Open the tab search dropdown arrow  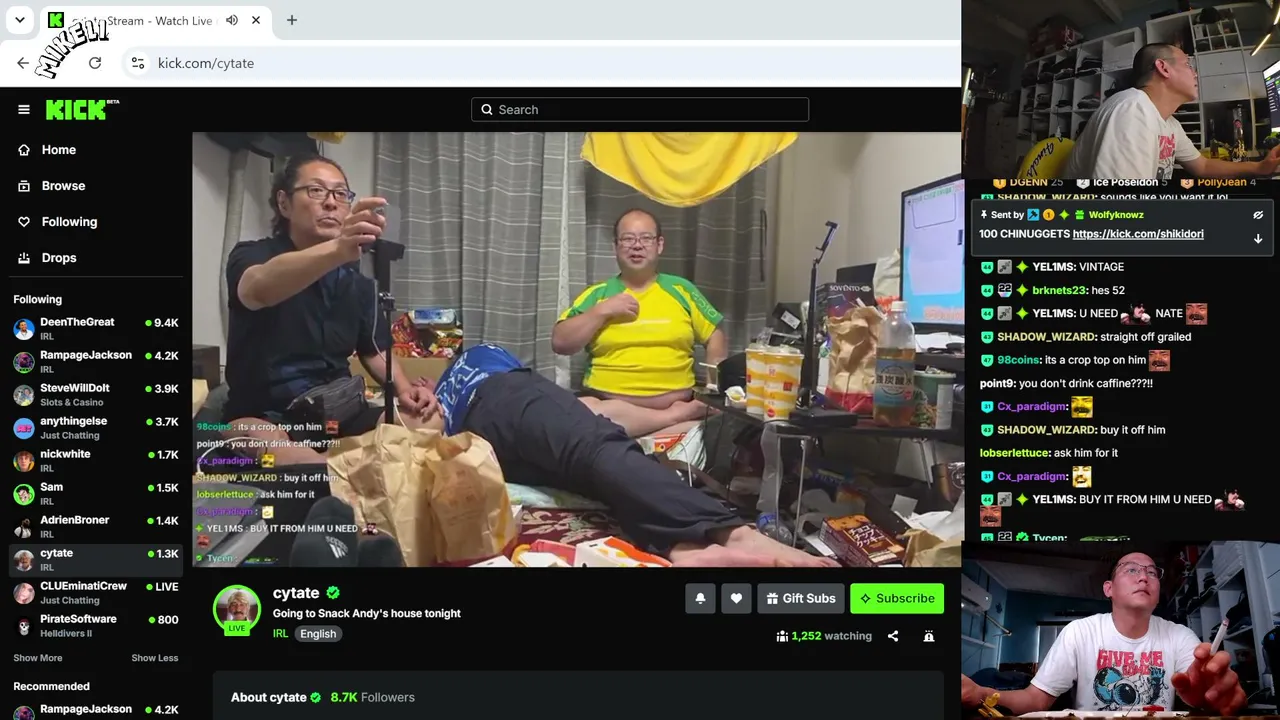(19, 20)
